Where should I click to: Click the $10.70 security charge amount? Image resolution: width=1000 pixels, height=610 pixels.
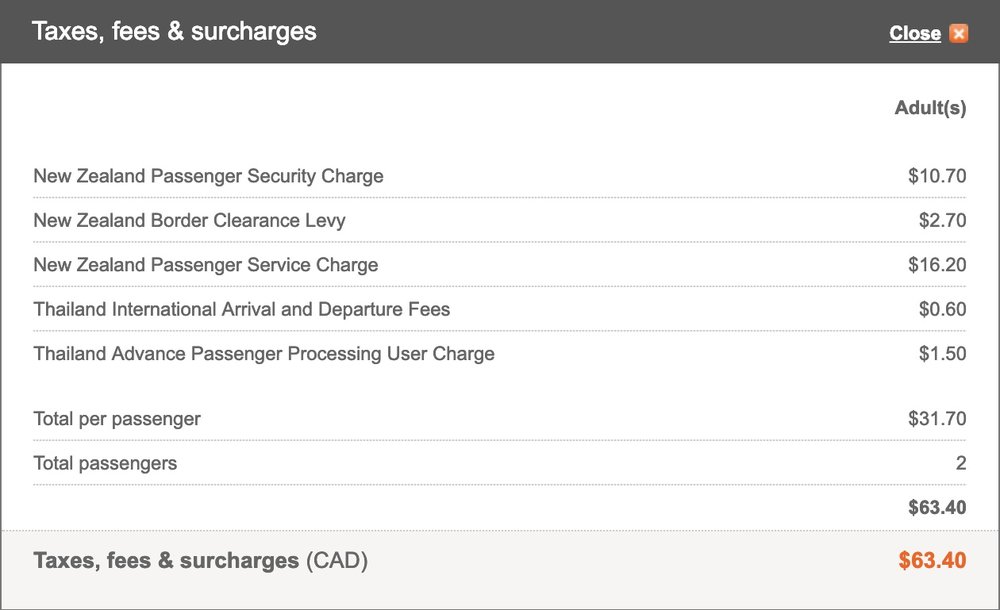pos(937,176)
